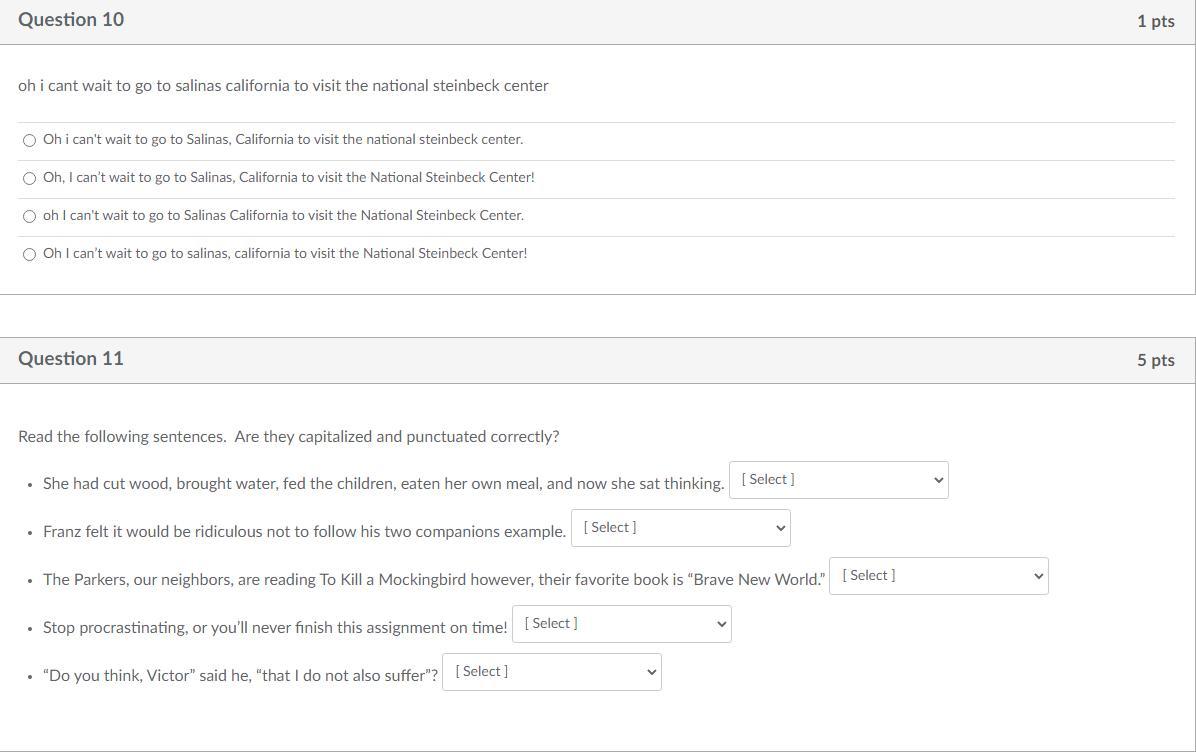The height and width of the screenshot is (752, 1196).
Task: Click the Franz sentence text
Action: click(x=304, y=532)
